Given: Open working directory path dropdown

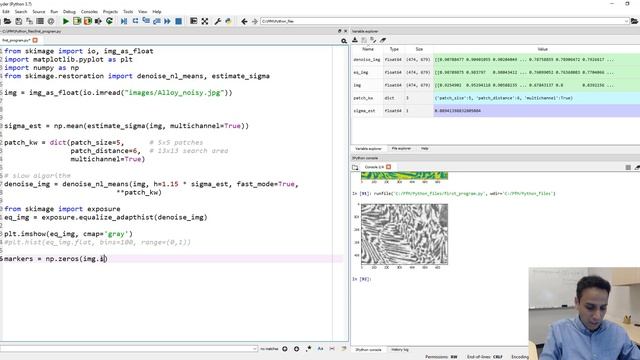Looking at the screenshot, I should click(x=626, y=21).
